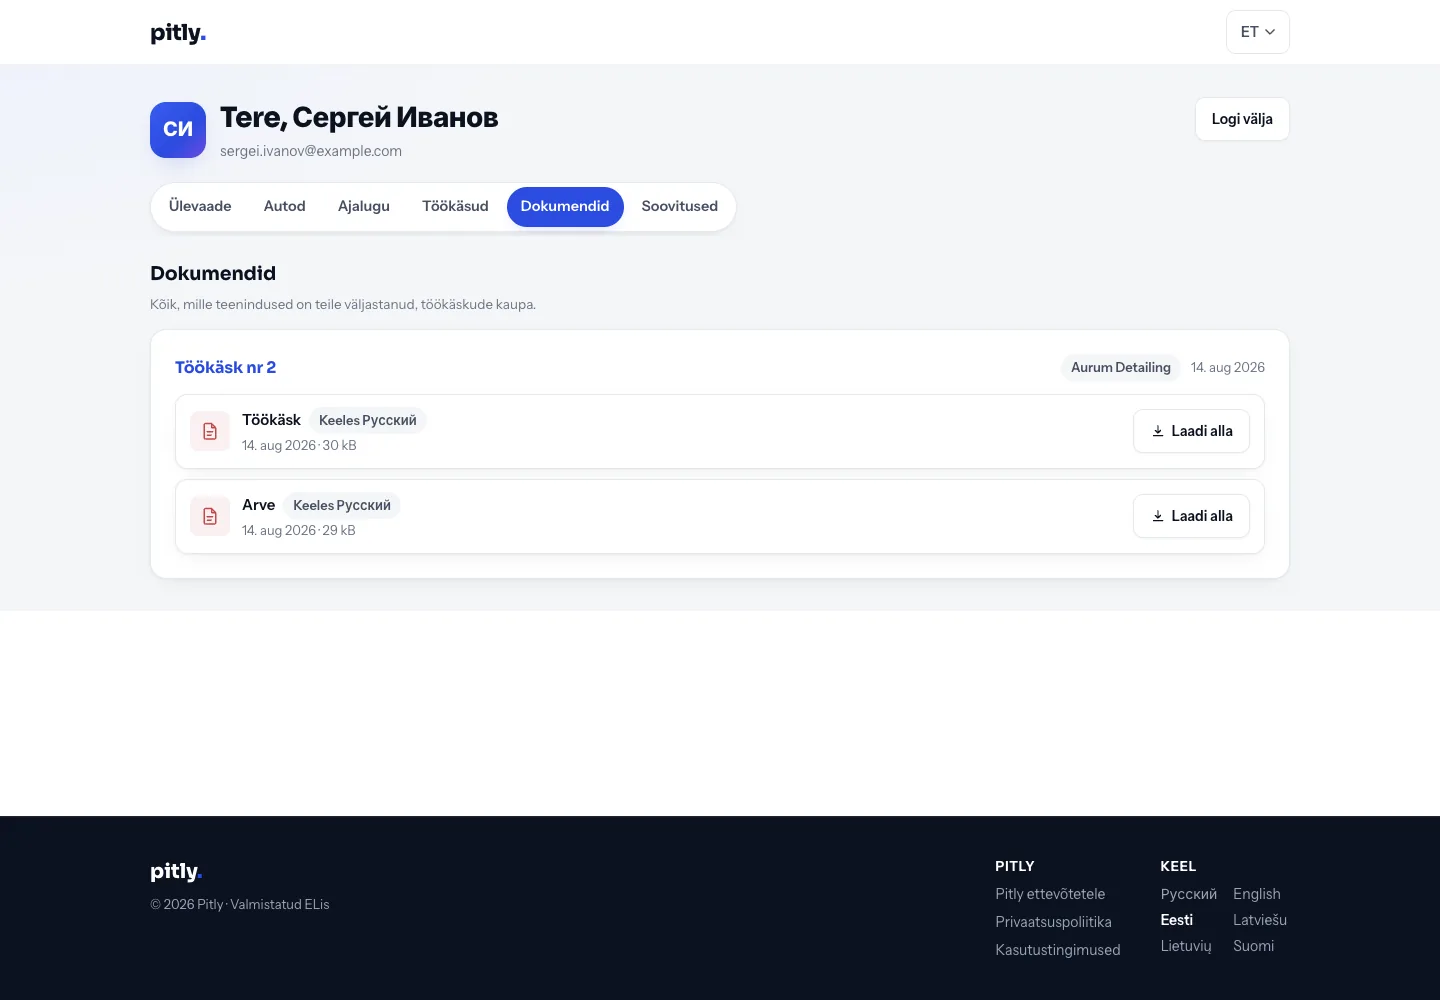Switch the language to Русский in the footer

(1189, 894)
